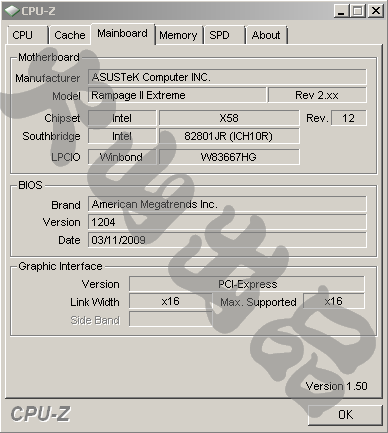Select the Mainboard tab

(123, 34)
